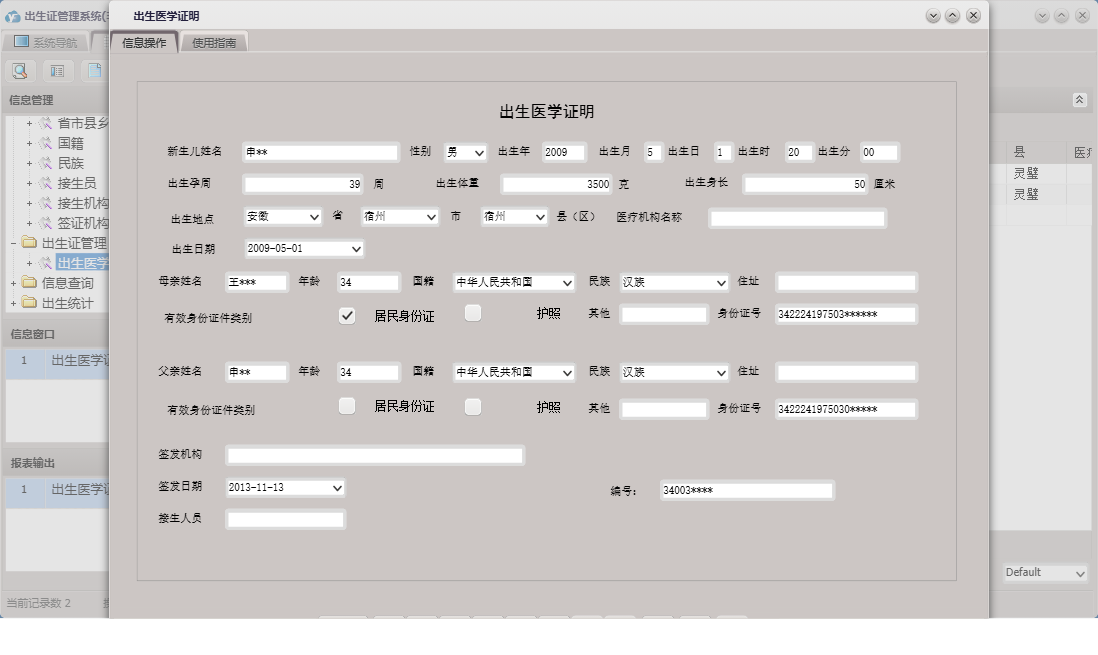Select the magnifier search icon in the toolbar

(x=19, y=70)
